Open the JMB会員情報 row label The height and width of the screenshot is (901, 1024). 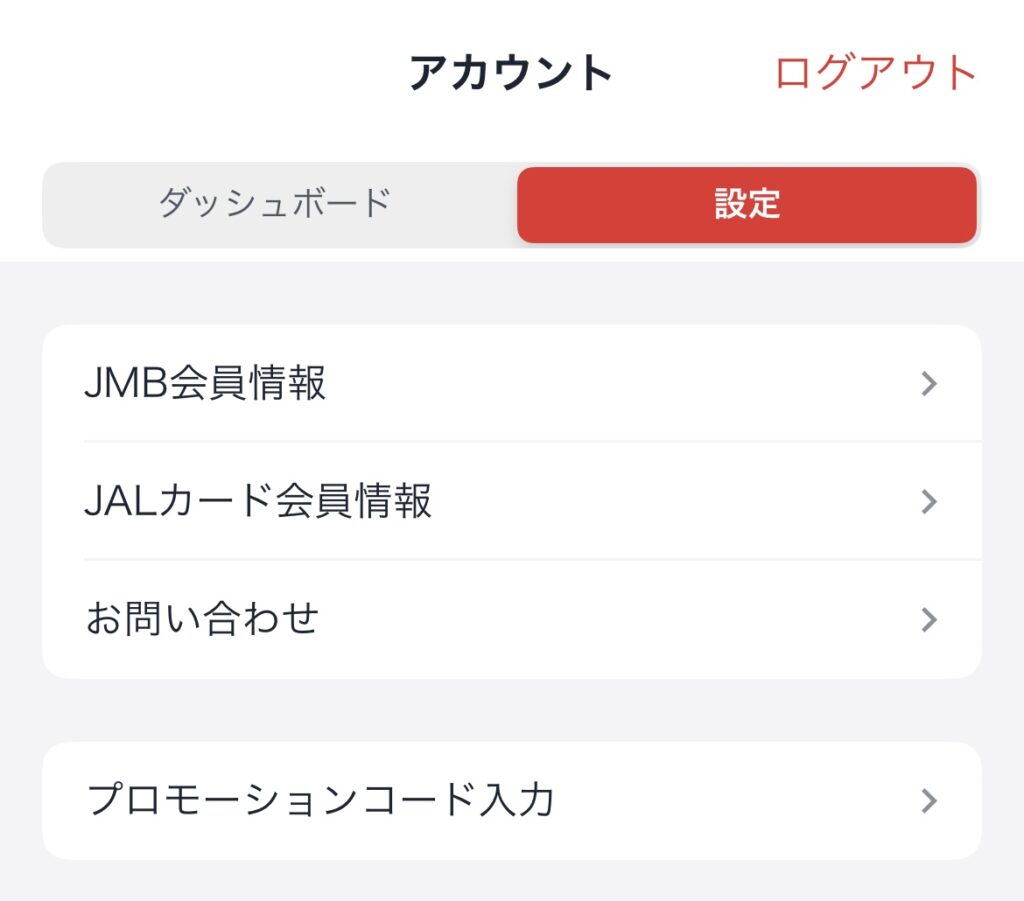tap(205, 383)
